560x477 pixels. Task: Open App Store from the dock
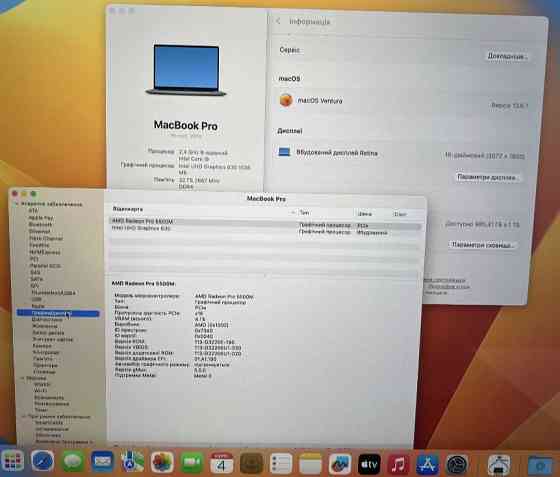[428, 465]
